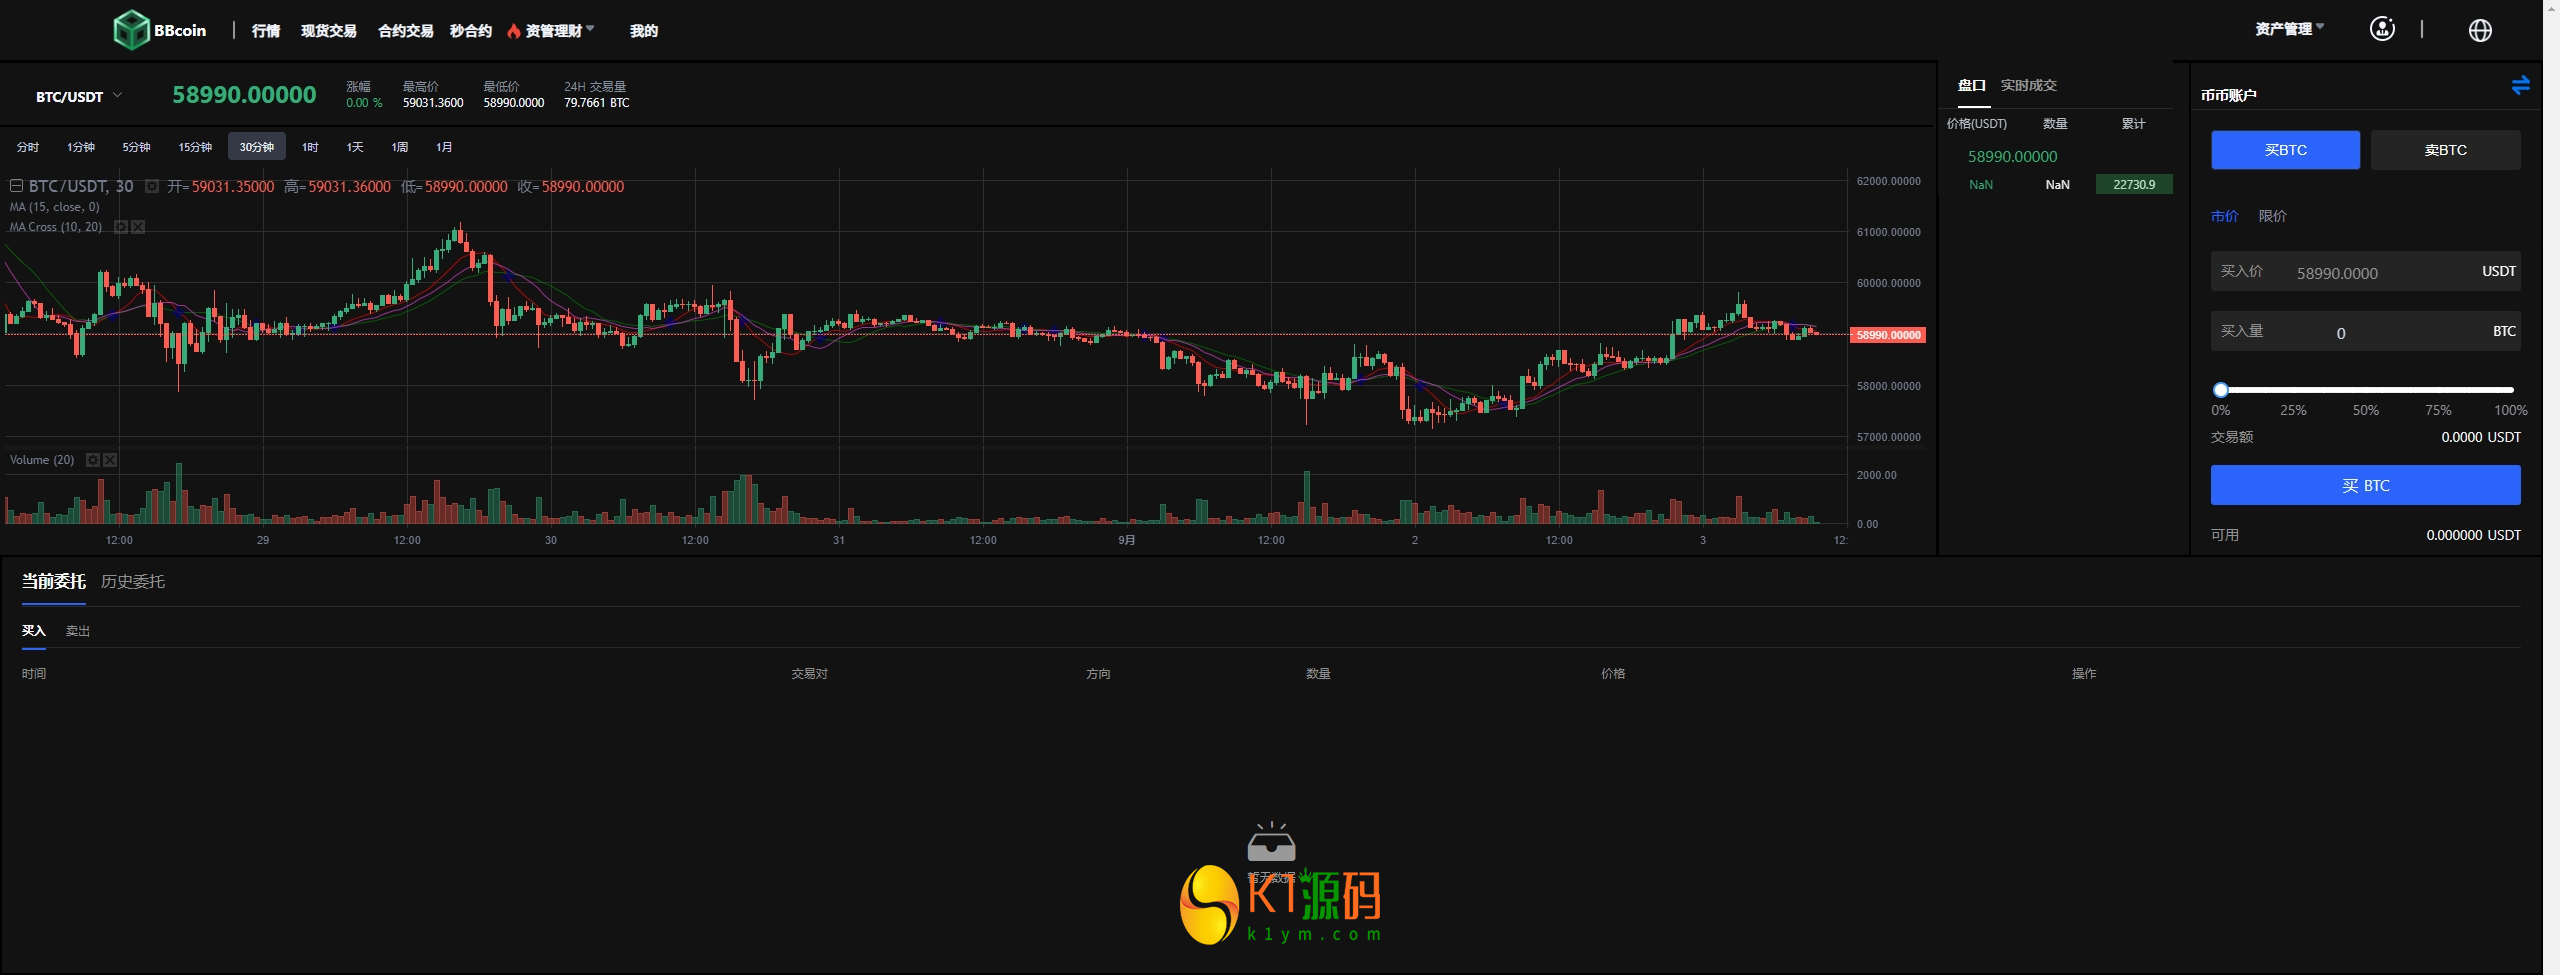Set amount slider to 50% mark
Viewport: 2560px width, 975px height.
(x=2366, y=410)
